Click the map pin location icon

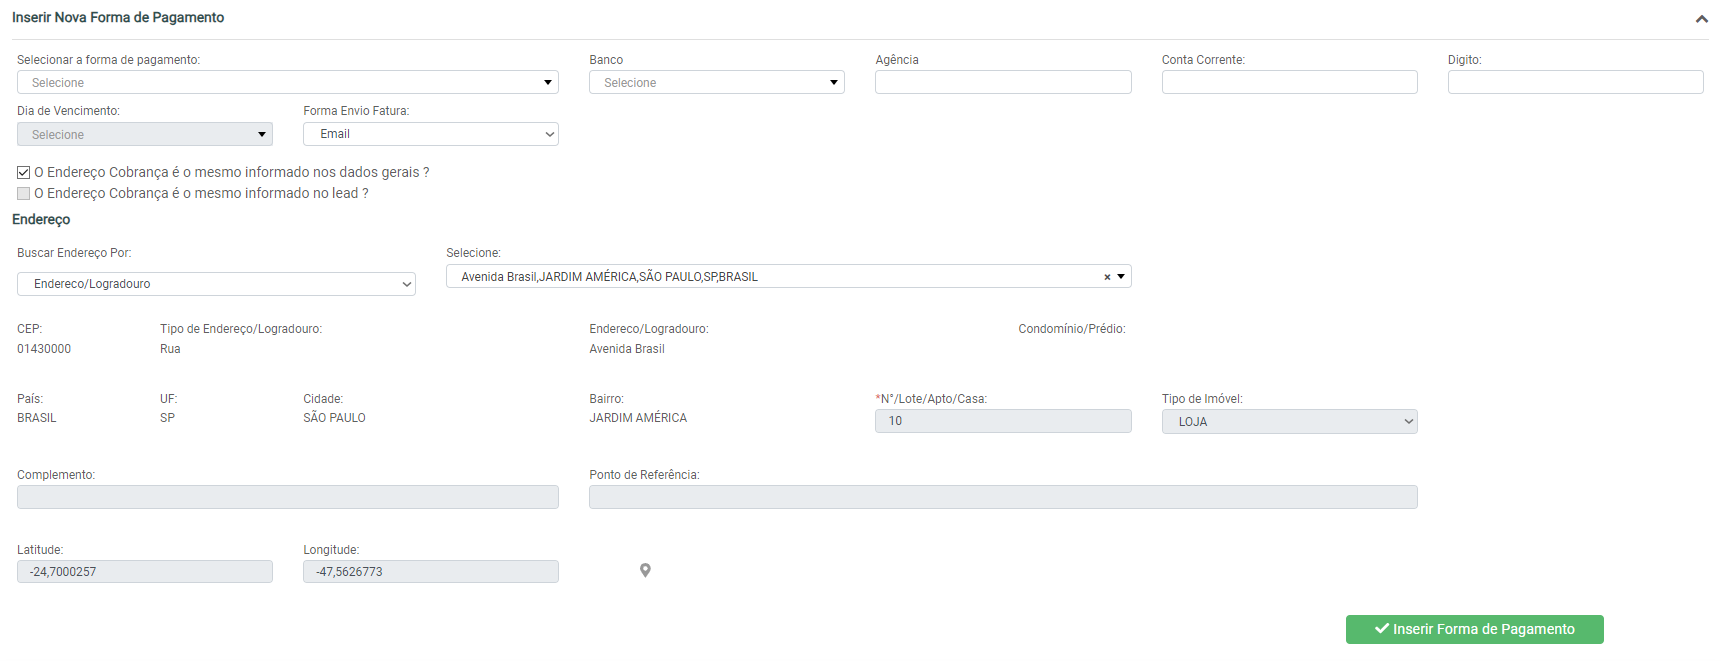tap(645, 570)
